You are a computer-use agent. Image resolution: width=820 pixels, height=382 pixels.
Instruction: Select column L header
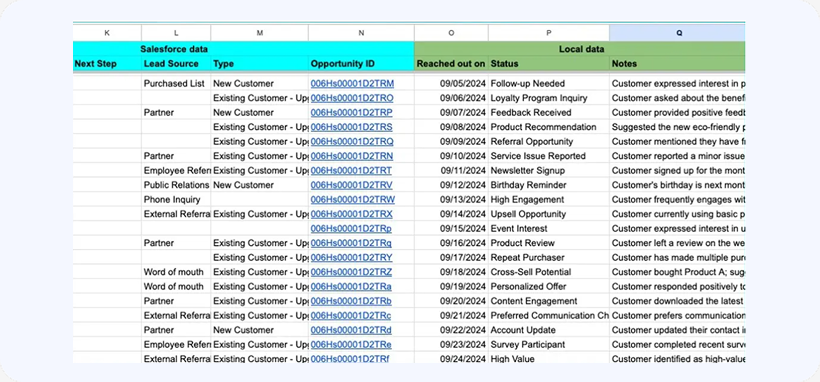pyautogui.click(x=176, y=33)
